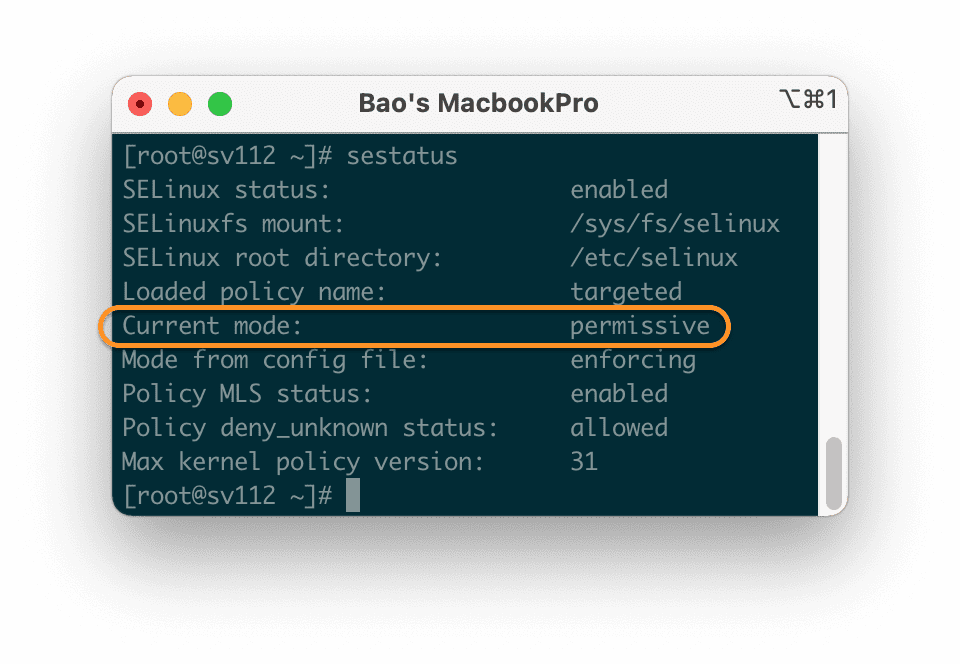Click the /sys/fs/selinux mount path
The width and height of the screenshot is (960, 664).
coord(675,223)
